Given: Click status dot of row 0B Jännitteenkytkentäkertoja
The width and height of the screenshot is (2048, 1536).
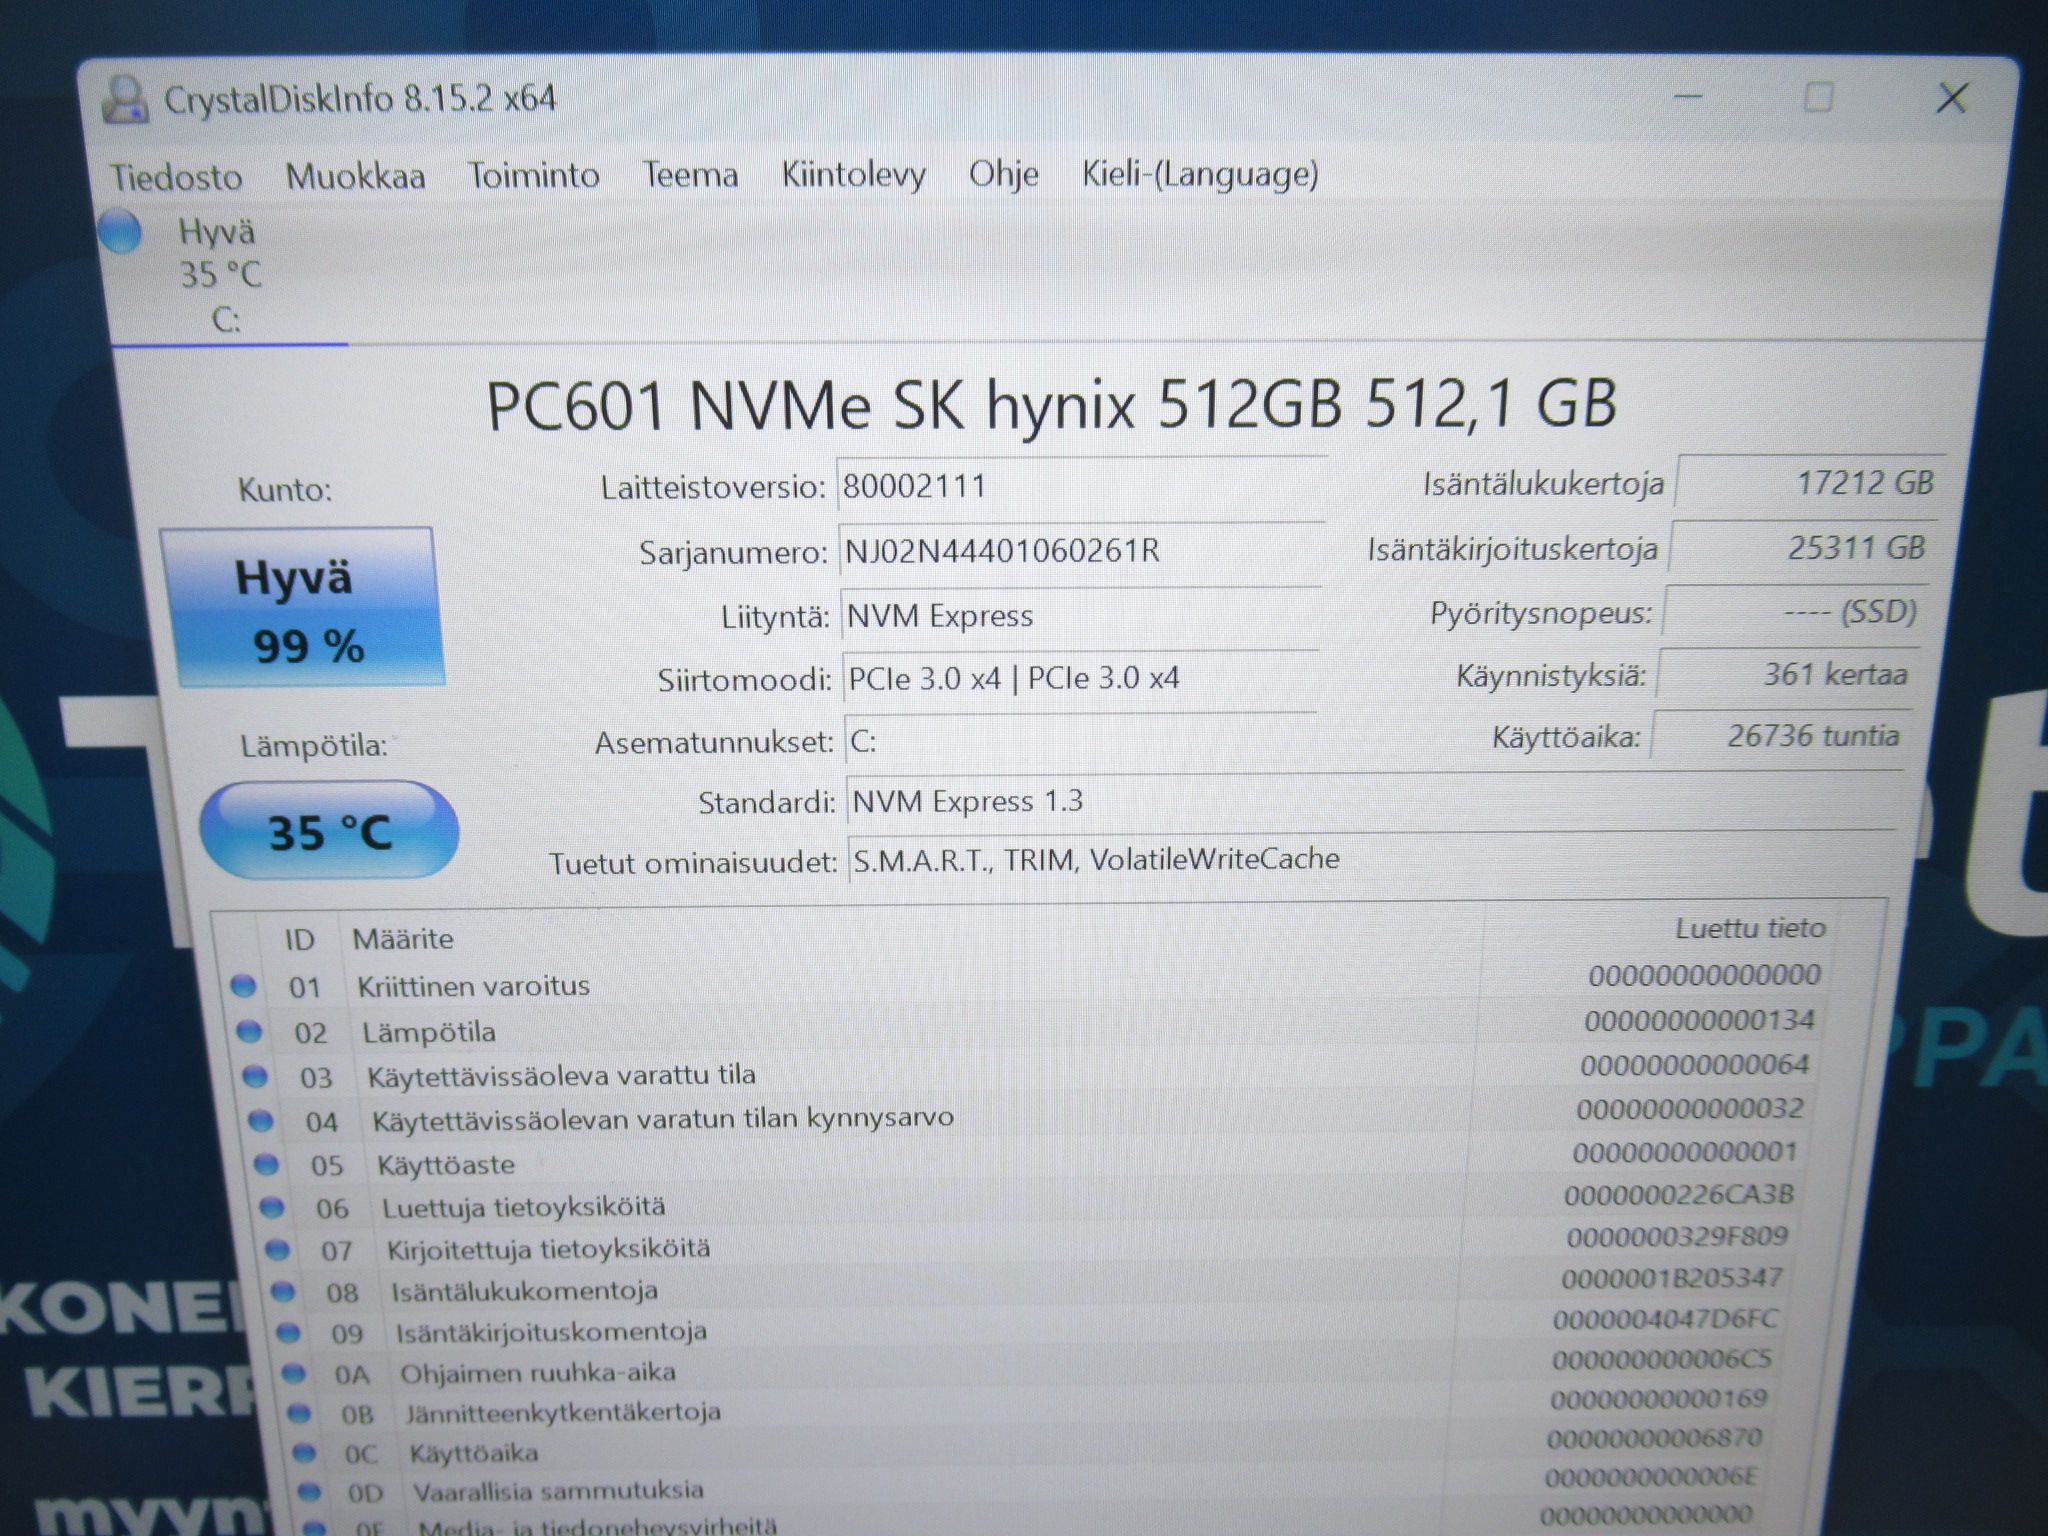Looking at the screenshot, I should coord(298,1414).
